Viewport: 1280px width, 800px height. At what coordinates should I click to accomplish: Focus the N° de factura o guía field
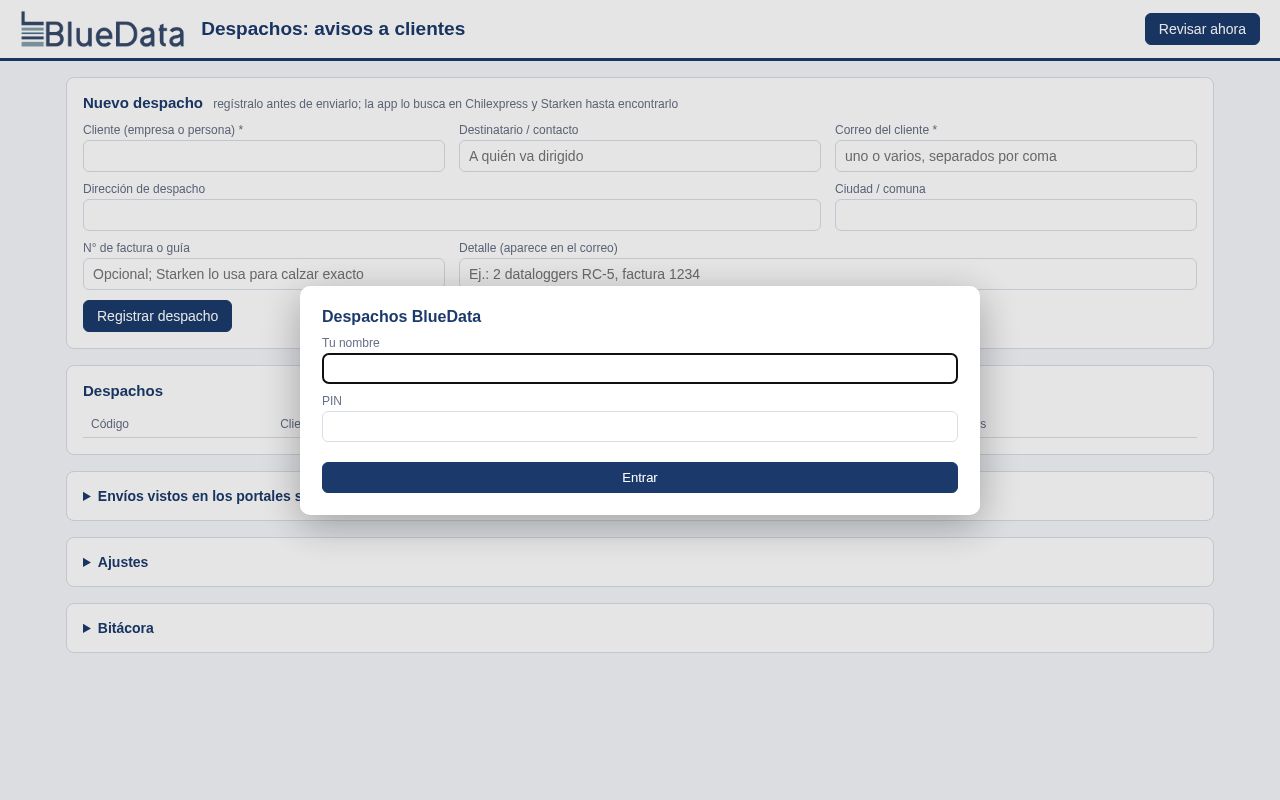[x=264, y=274]
